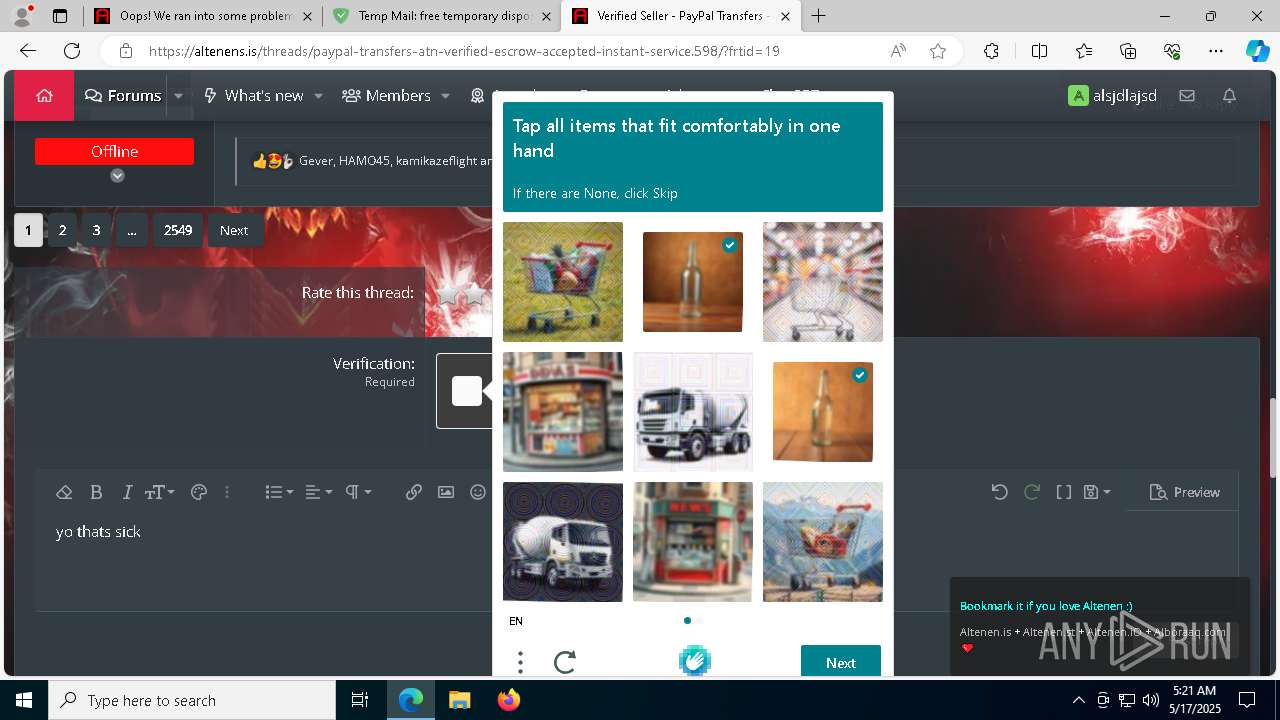Image resolution: width=1280 pixels, height=720 pixels.
Task: Select the first grass shopping cart image
Action: 563,282
